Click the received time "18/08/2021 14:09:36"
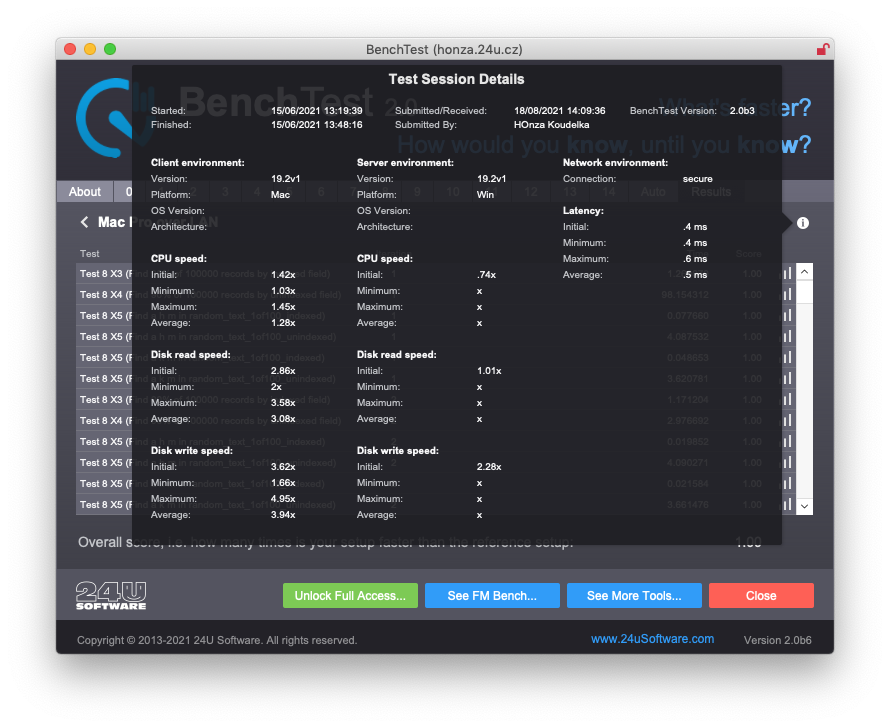Viewport: 890px width, 728px height. coord(560,111)
